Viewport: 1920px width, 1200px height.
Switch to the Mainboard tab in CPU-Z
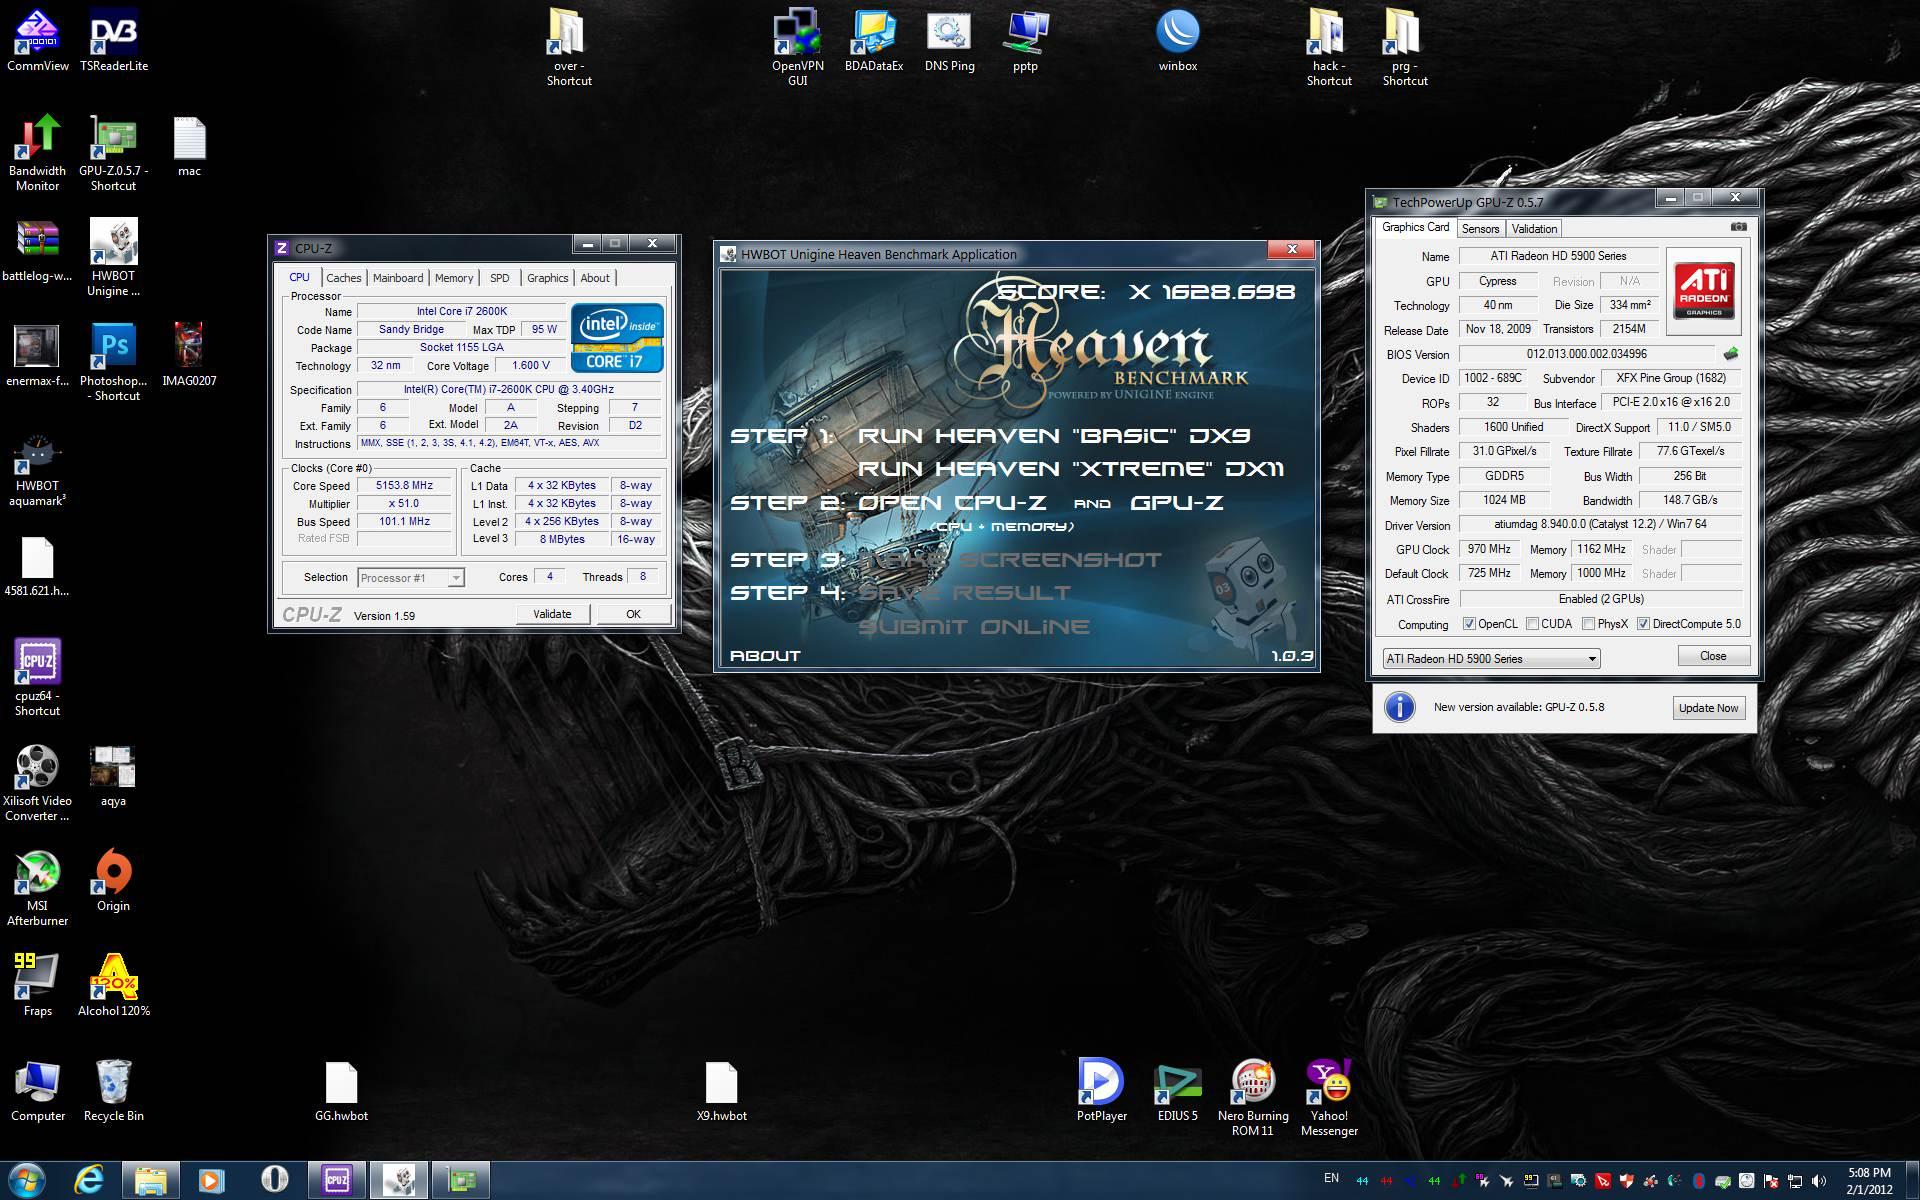coord(398,278)
